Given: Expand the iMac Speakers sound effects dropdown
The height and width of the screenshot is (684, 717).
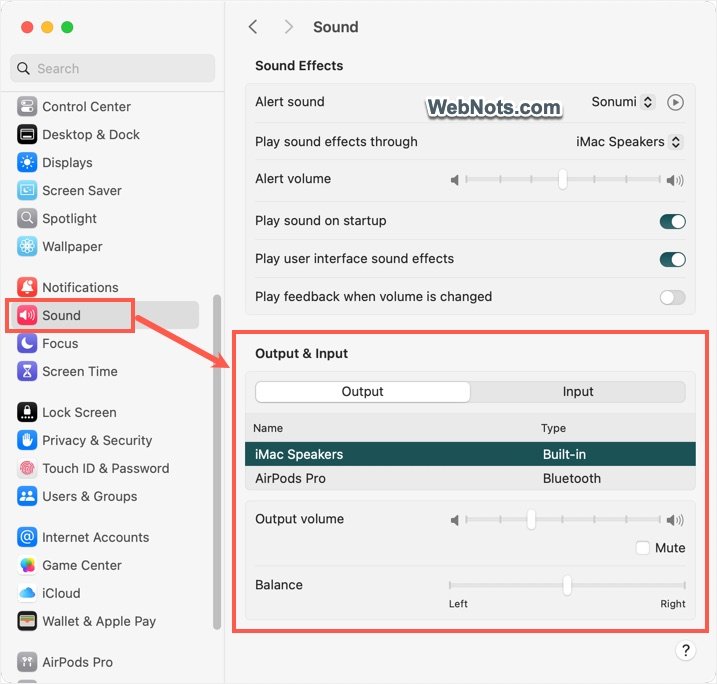Looking at the screenshot, I should click(629, 142).
